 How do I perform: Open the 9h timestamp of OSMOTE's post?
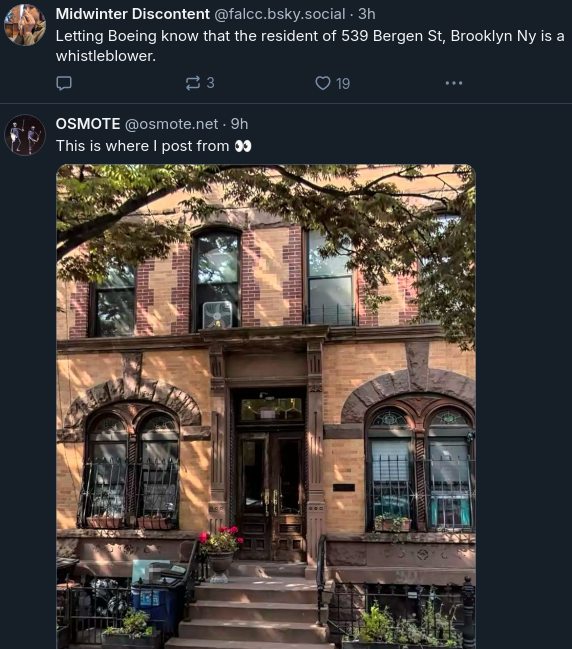point(239,124)
